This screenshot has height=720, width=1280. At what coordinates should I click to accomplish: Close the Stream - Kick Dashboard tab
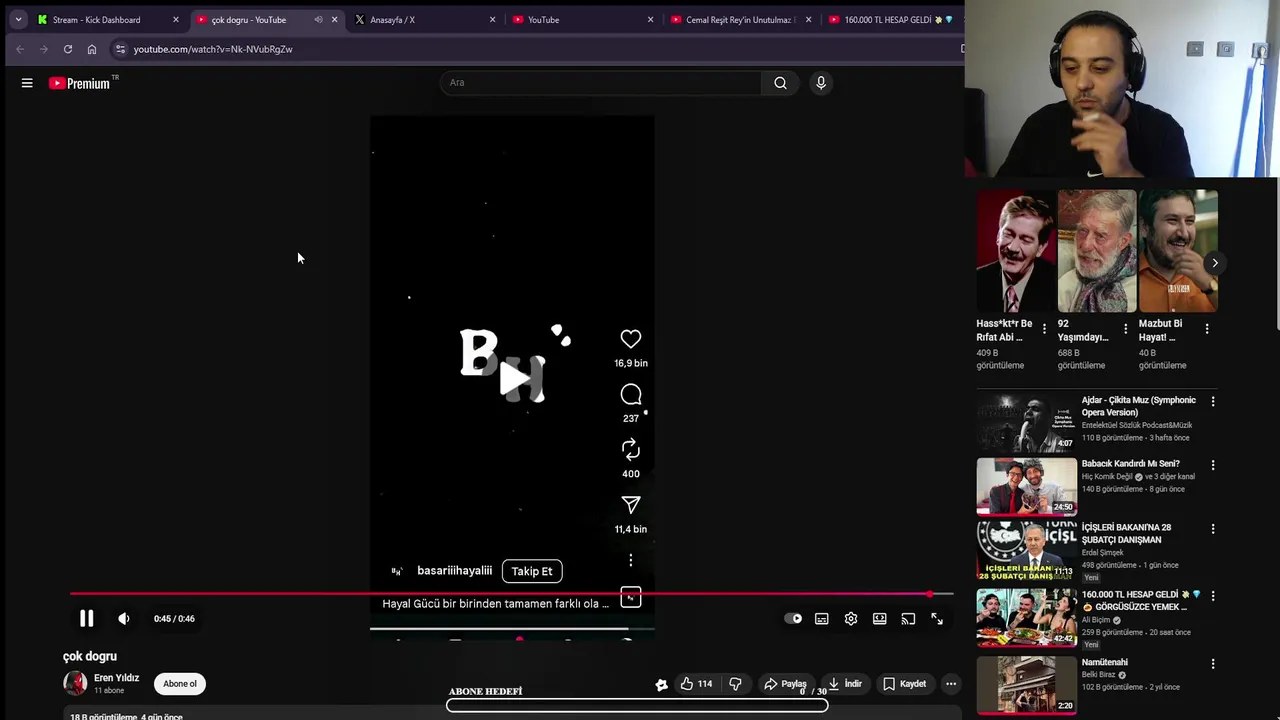176,20
